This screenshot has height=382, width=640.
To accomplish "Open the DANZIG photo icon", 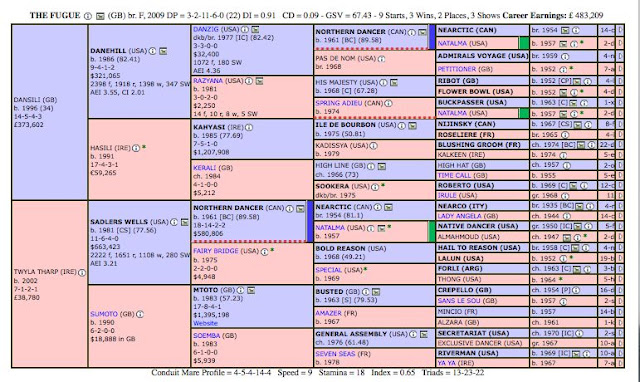I will tap(255, 29).
